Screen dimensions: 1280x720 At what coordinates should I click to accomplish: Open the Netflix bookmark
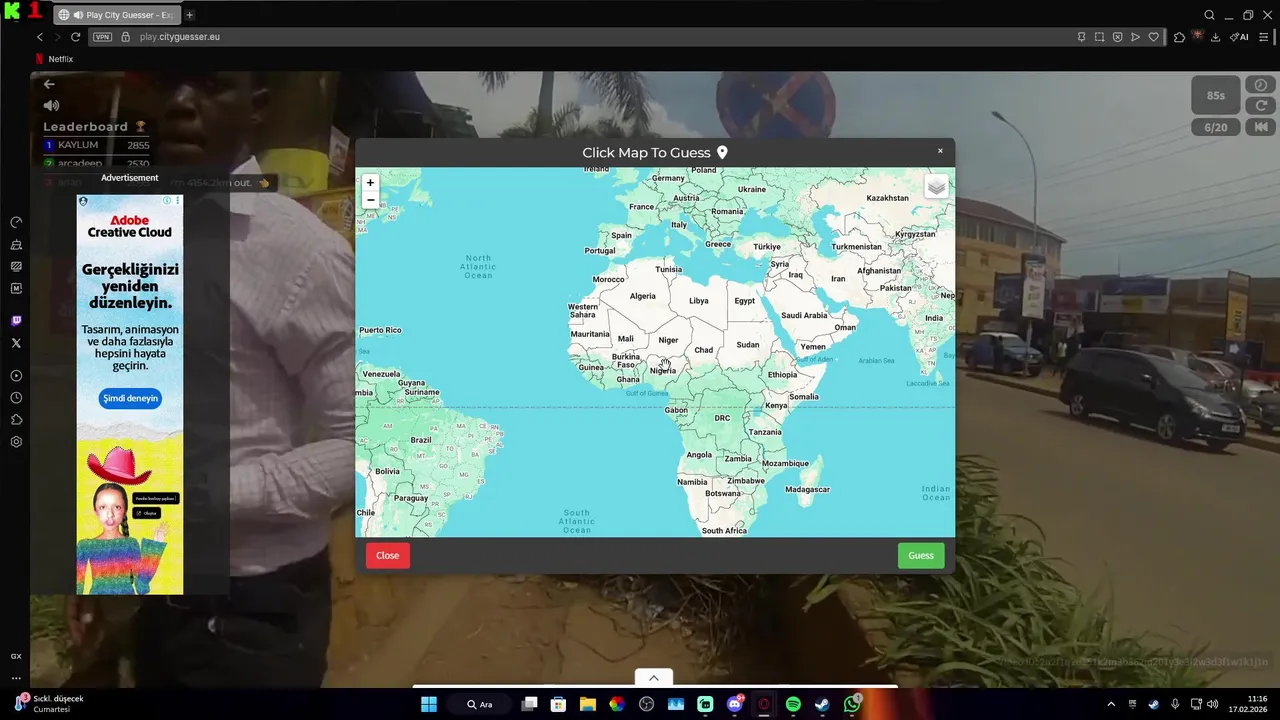pos(54,59)
